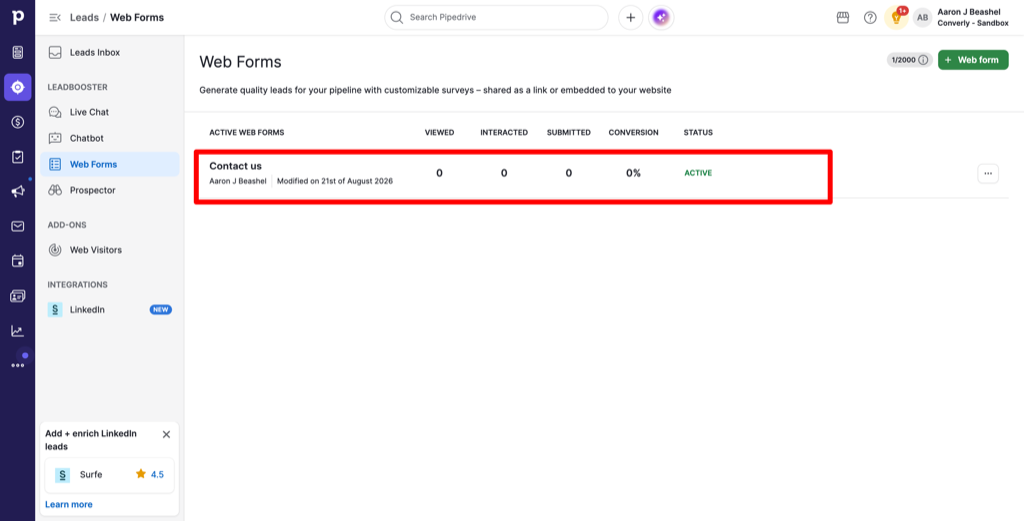
Task: Open Deals dollar icon in navigation rail
Action: click(18, 122)
